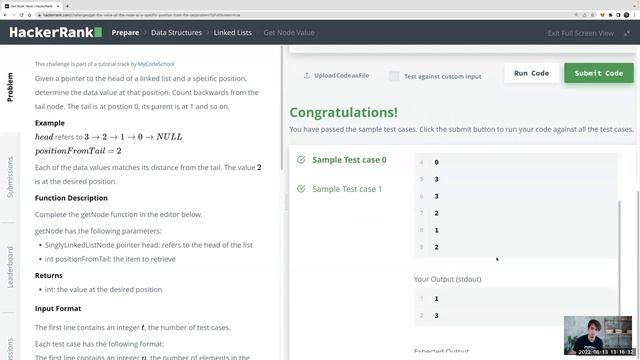Switch to the Leaderboard side tab
This screenshot has width=640, height=360.
click(x=10, y=267)
